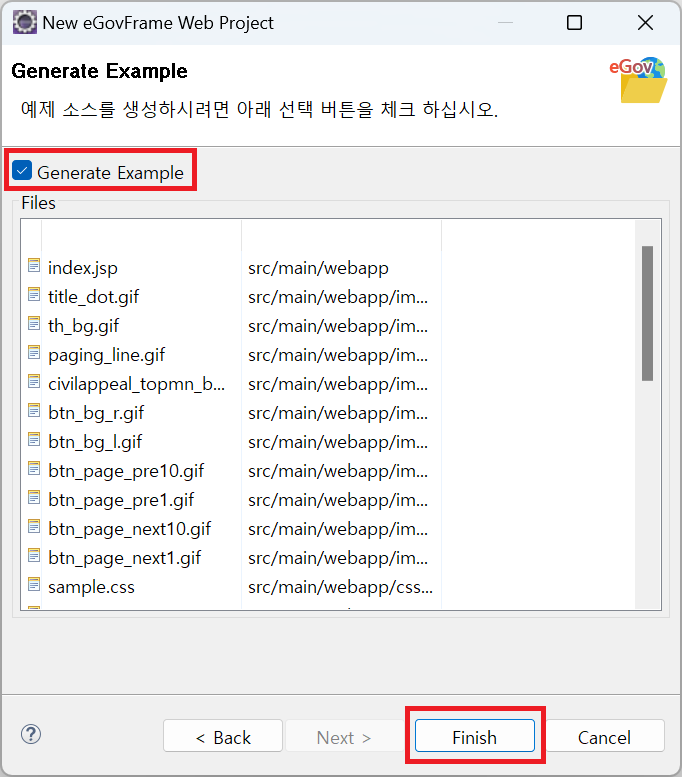Go back with the Back button
This screenshot has height=777, width=682.
tap(223, 737)
